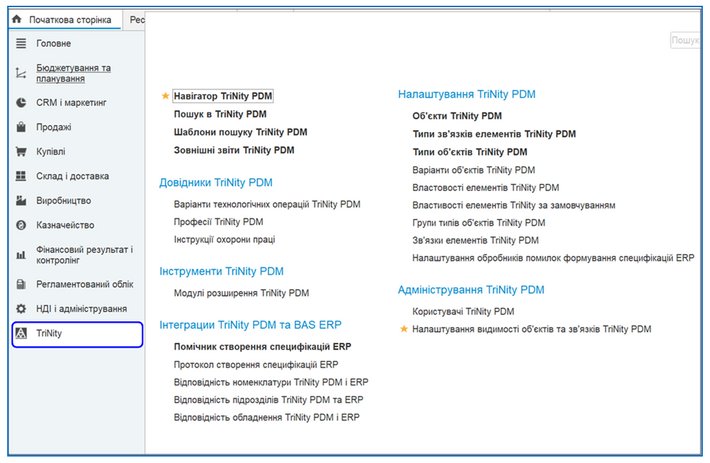The height and width of the screenshot is (463, 710).
Task: Open Модулі розширення TriNity PDM
Action: tap(241, 293)
